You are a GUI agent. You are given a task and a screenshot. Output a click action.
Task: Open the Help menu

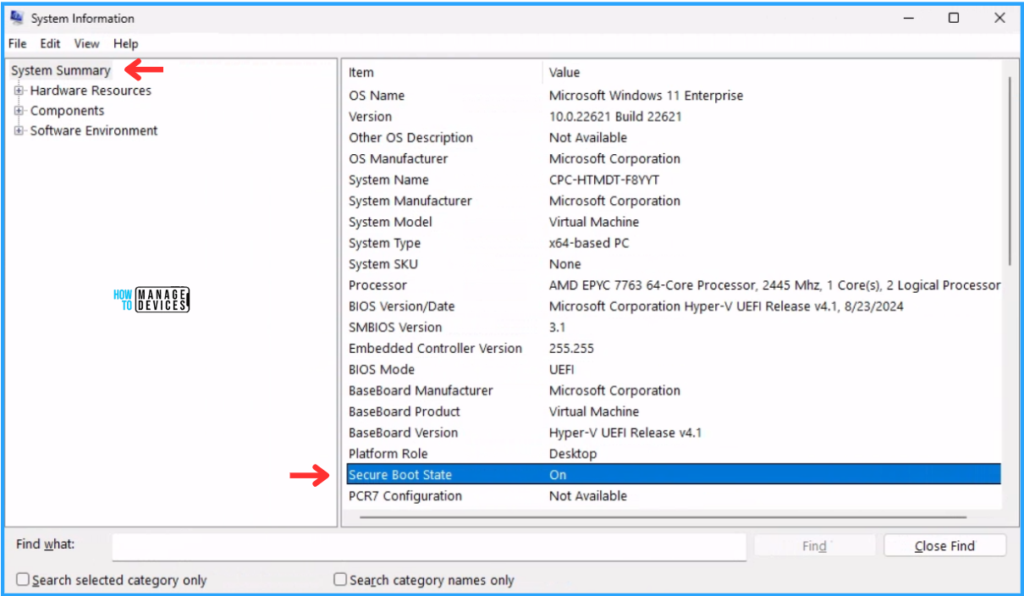(125, 44)
